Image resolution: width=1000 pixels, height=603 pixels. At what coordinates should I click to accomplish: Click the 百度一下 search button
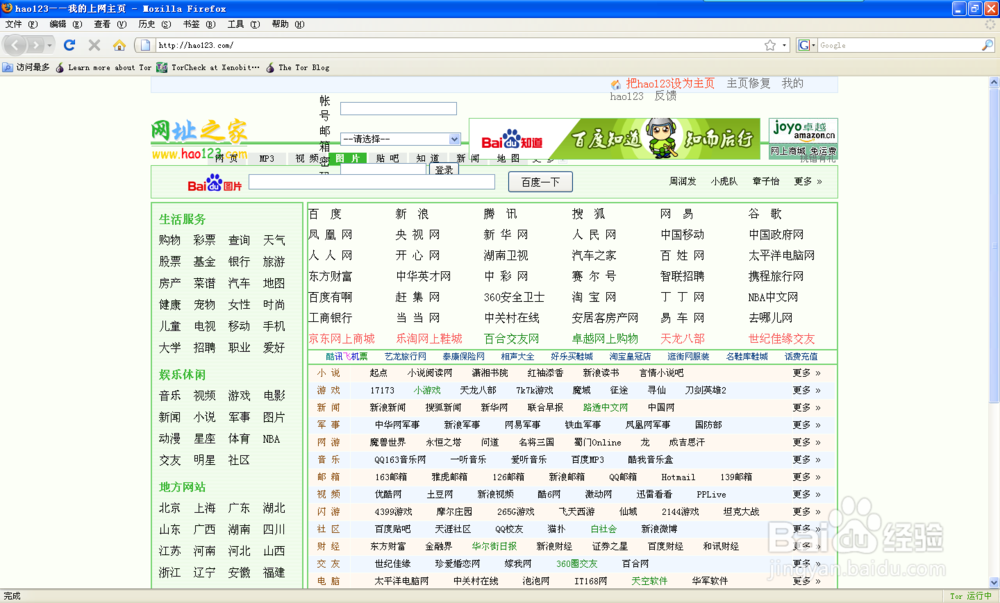(540, 182)
